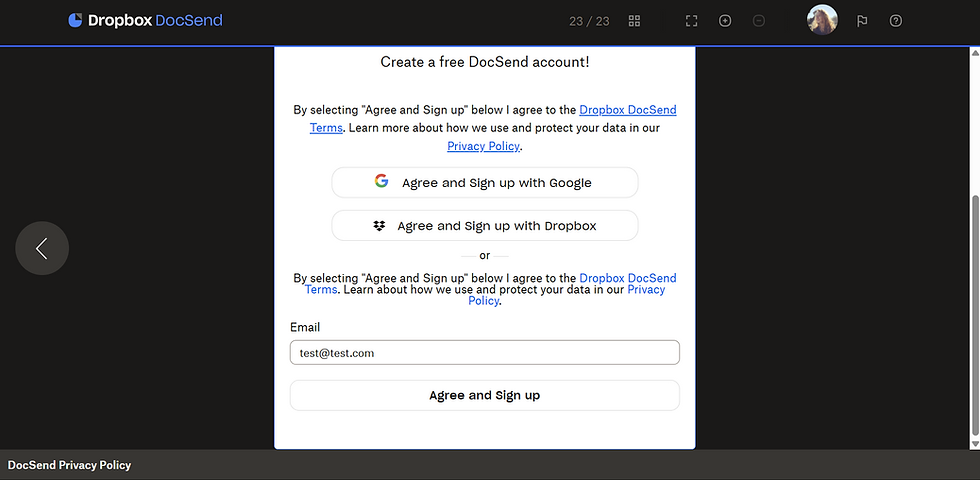
Task: Zoom out with the minus icon
Action: 759,21
